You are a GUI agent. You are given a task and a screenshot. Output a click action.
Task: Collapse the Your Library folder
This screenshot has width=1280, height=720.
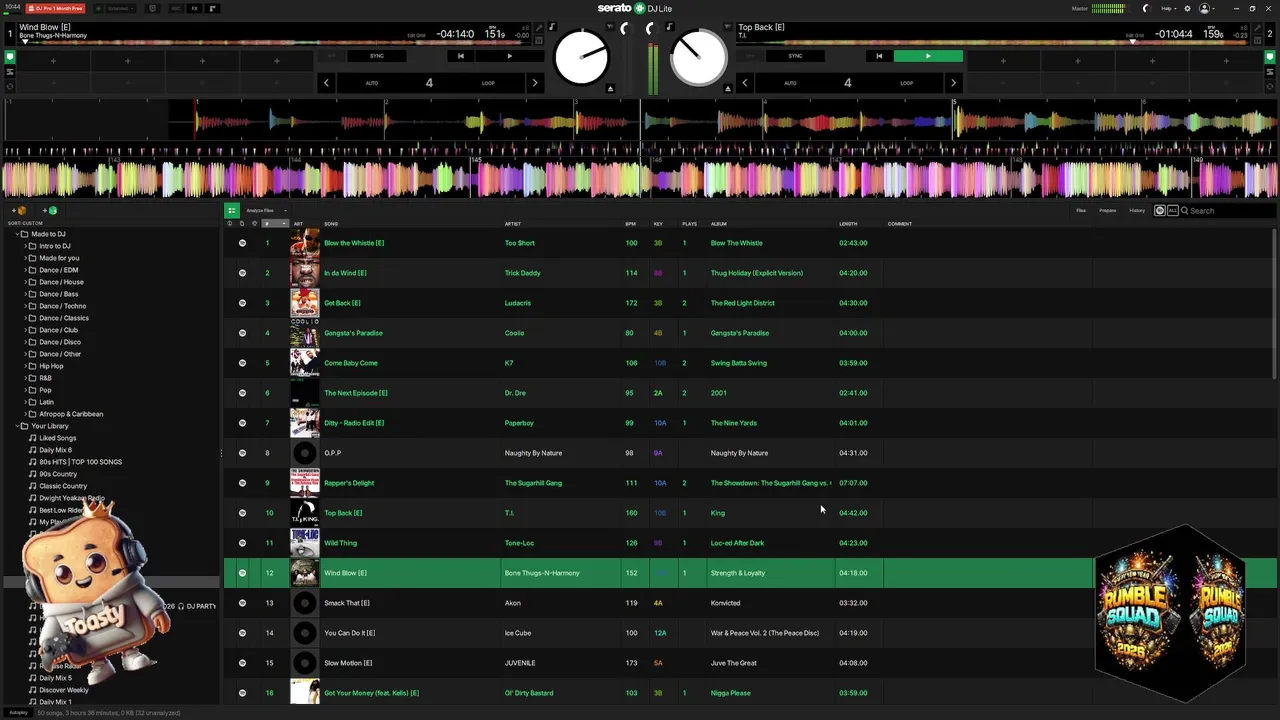point(17,426)
